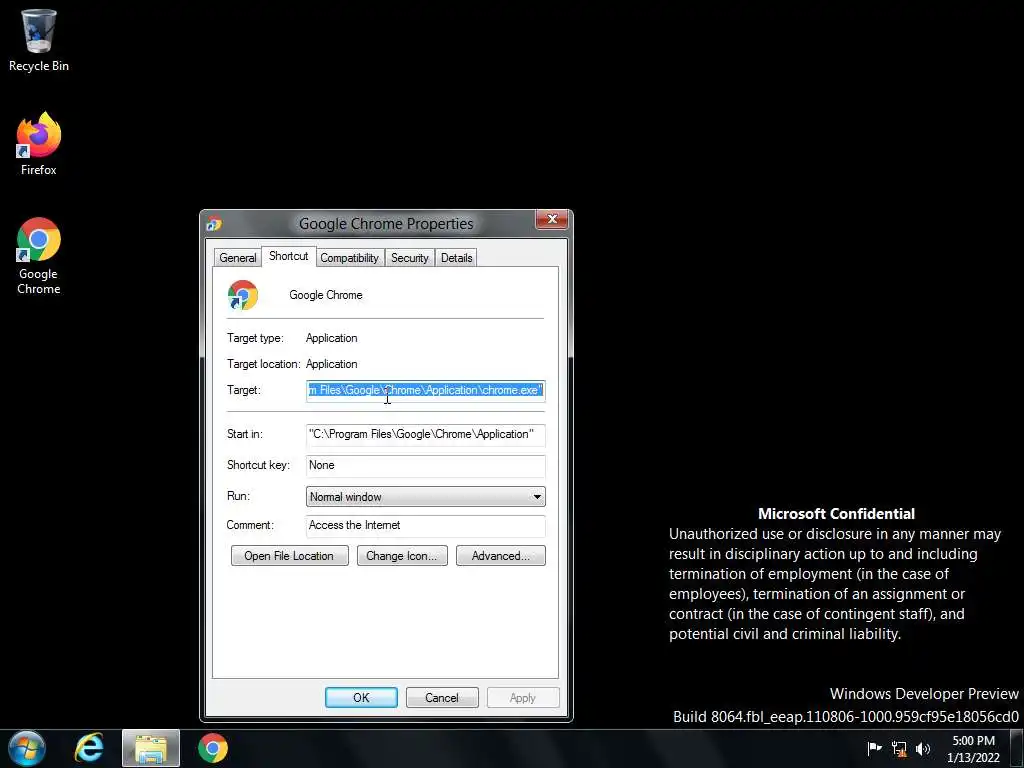The image size is (1024, 768).
Task: Click the Comment field containing Access the Internet
Action: pyautogui.click(x=426, y=526)
